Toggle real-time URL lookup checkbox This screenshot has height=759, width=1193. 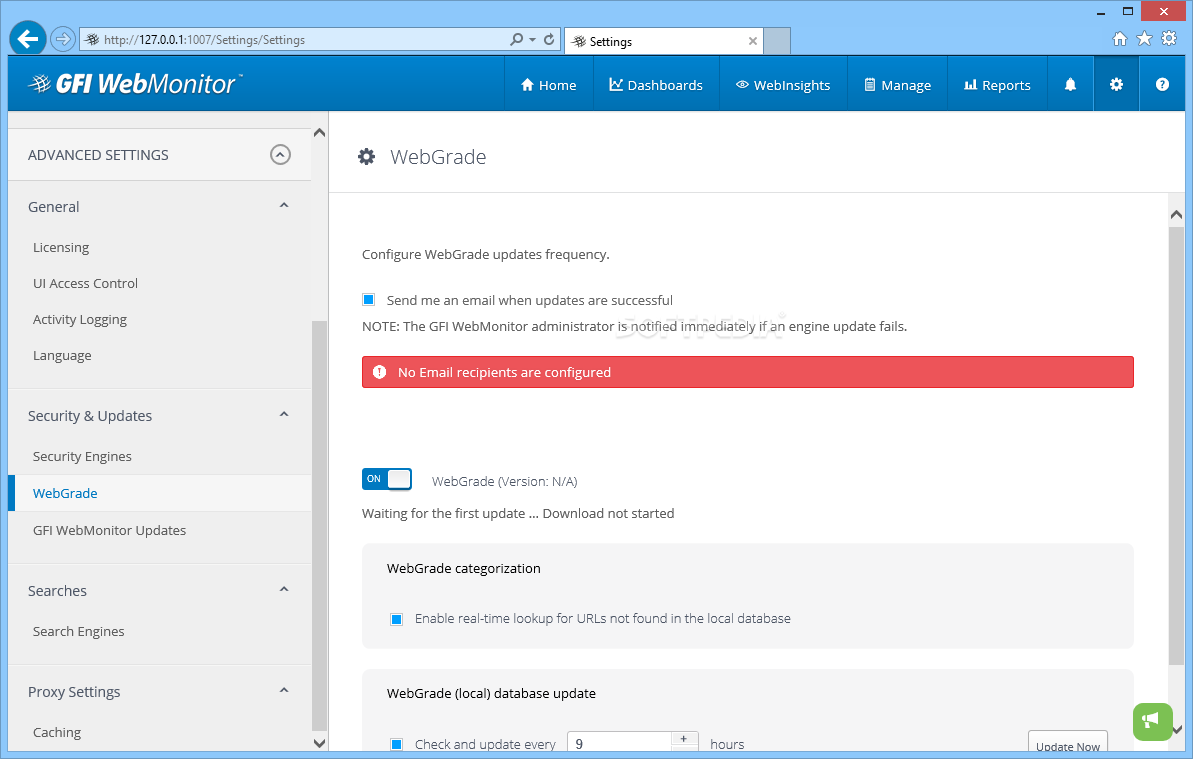[396, 619]
